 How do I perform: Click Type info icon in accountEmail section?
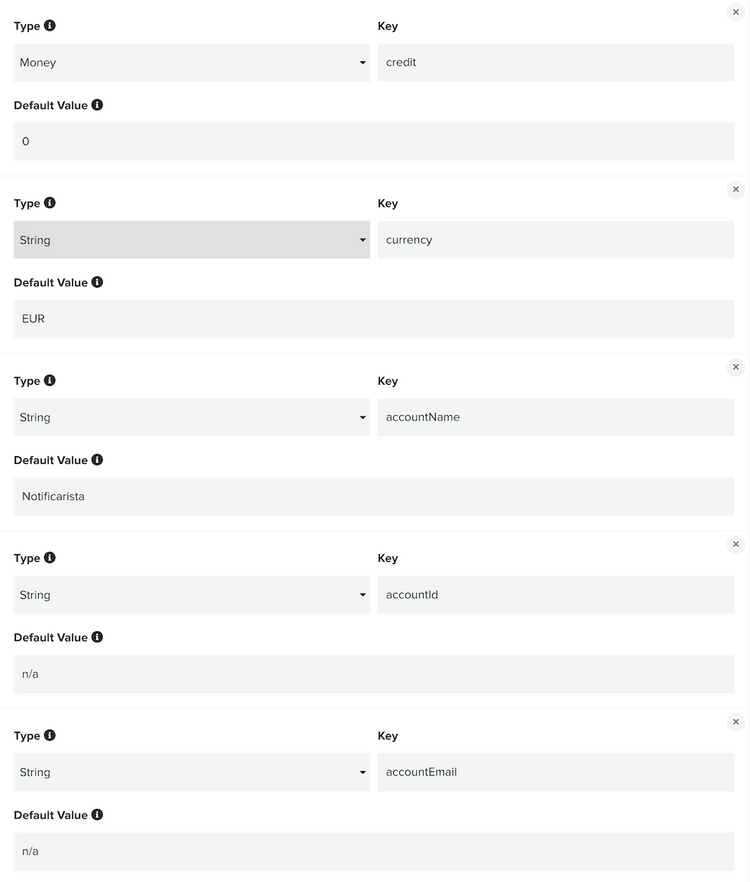(x=50, y=736)
